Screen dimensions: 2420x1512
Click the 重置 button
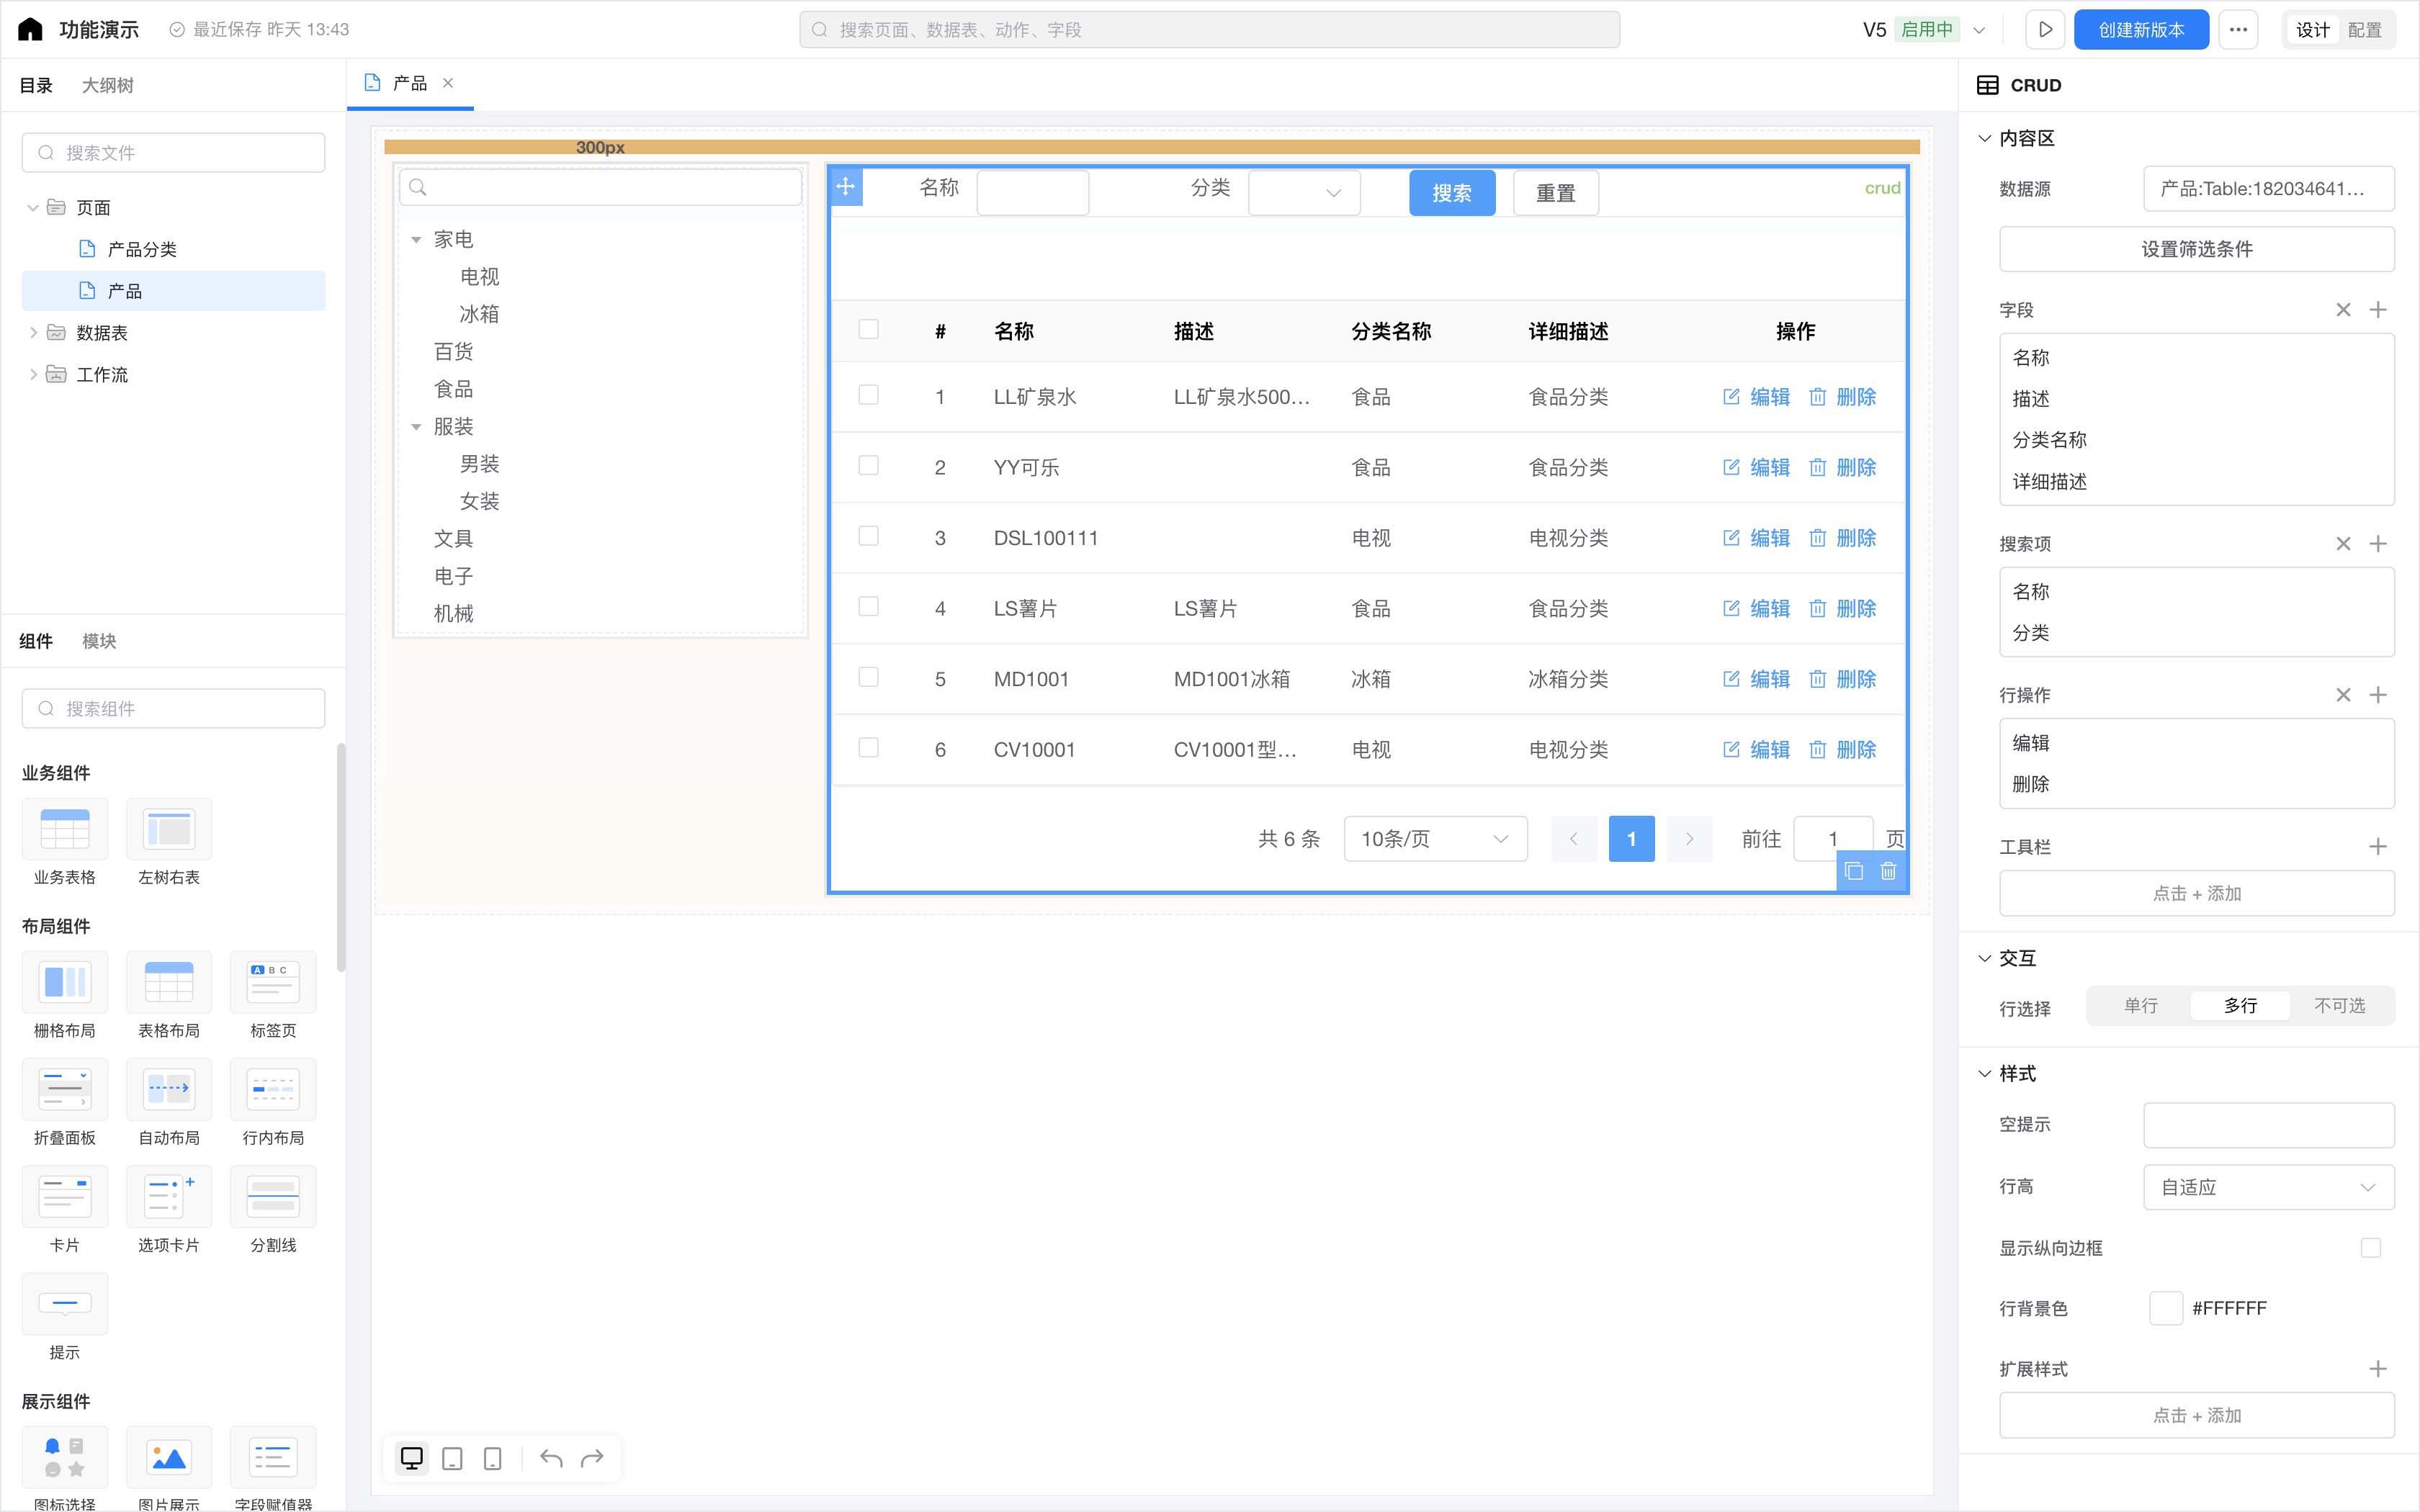[x=1556, y=193]
